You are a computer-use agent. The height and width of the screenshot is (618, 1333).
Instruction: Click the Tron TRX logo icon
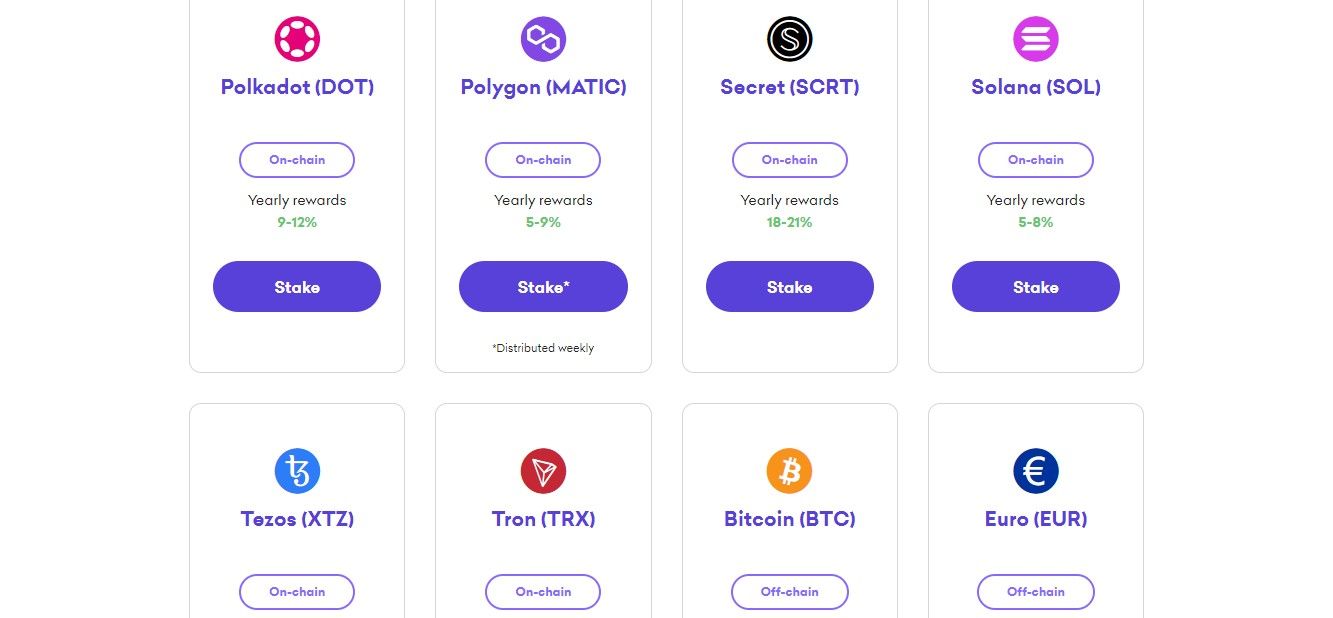[543, 471]
